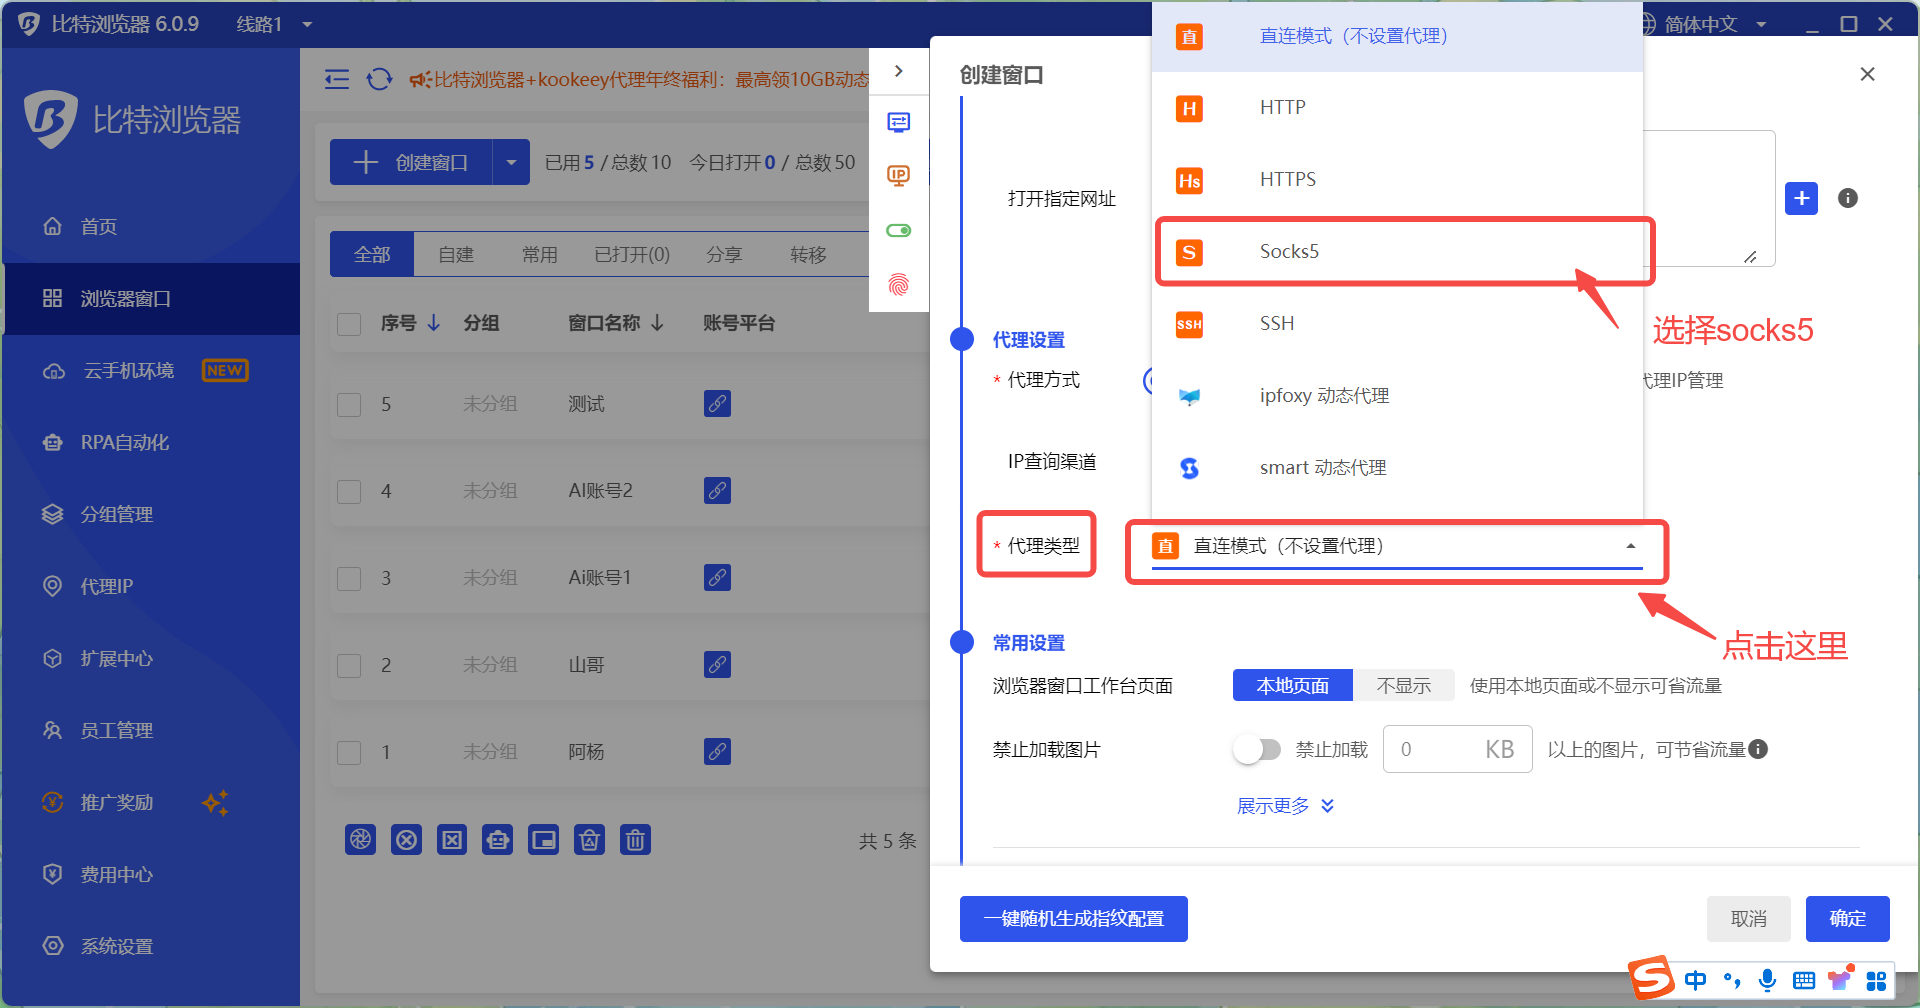Select SSH proxy type option
Viewport: 1920px width, 1008px height.
tap(1397, 324)
